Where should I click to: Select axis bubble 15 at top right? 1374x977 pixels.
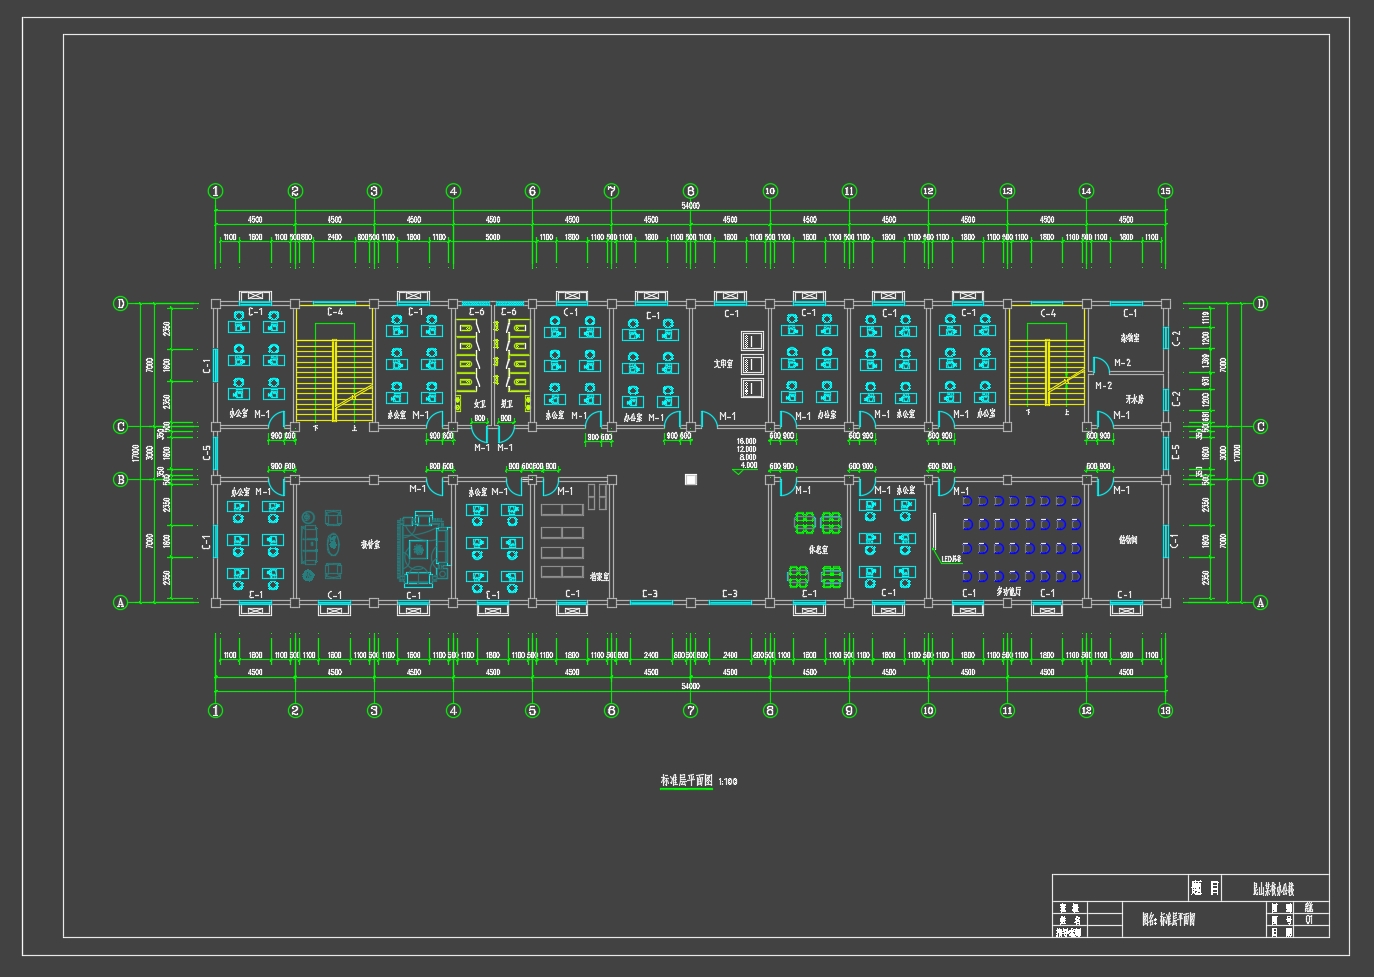point(1165,191)
